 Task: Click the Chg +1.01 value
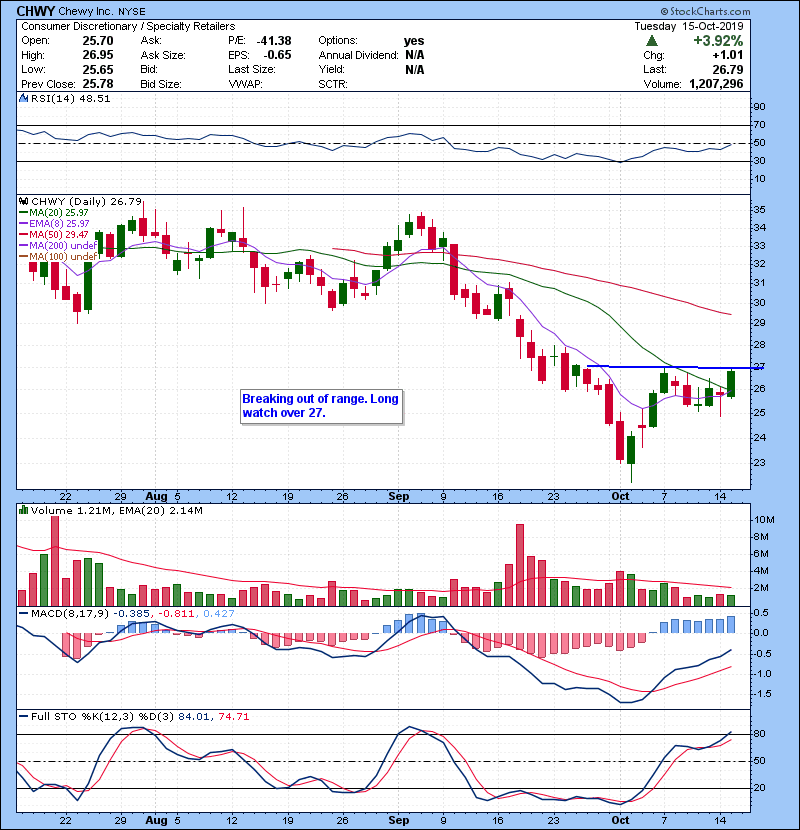pyautogui.click(x=727, y=55)
